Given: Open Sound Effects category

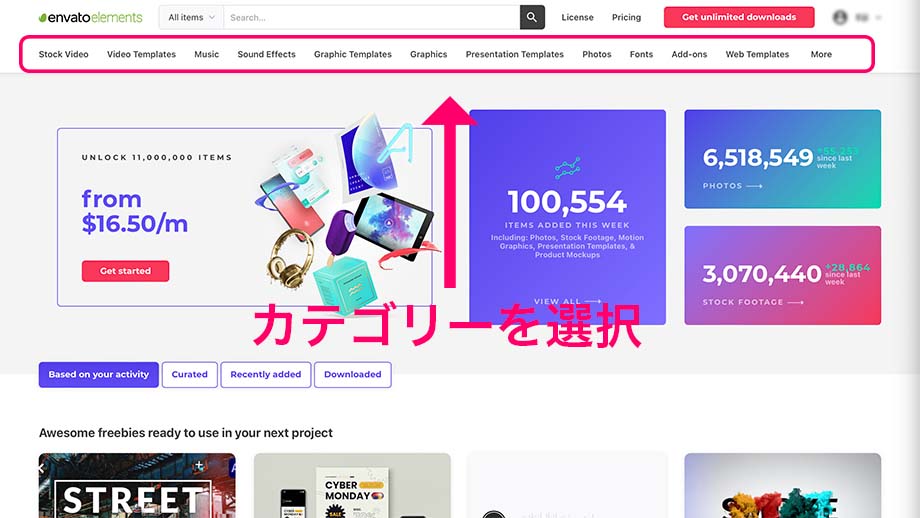Looking at the screenshot, I should click(266, 54).
